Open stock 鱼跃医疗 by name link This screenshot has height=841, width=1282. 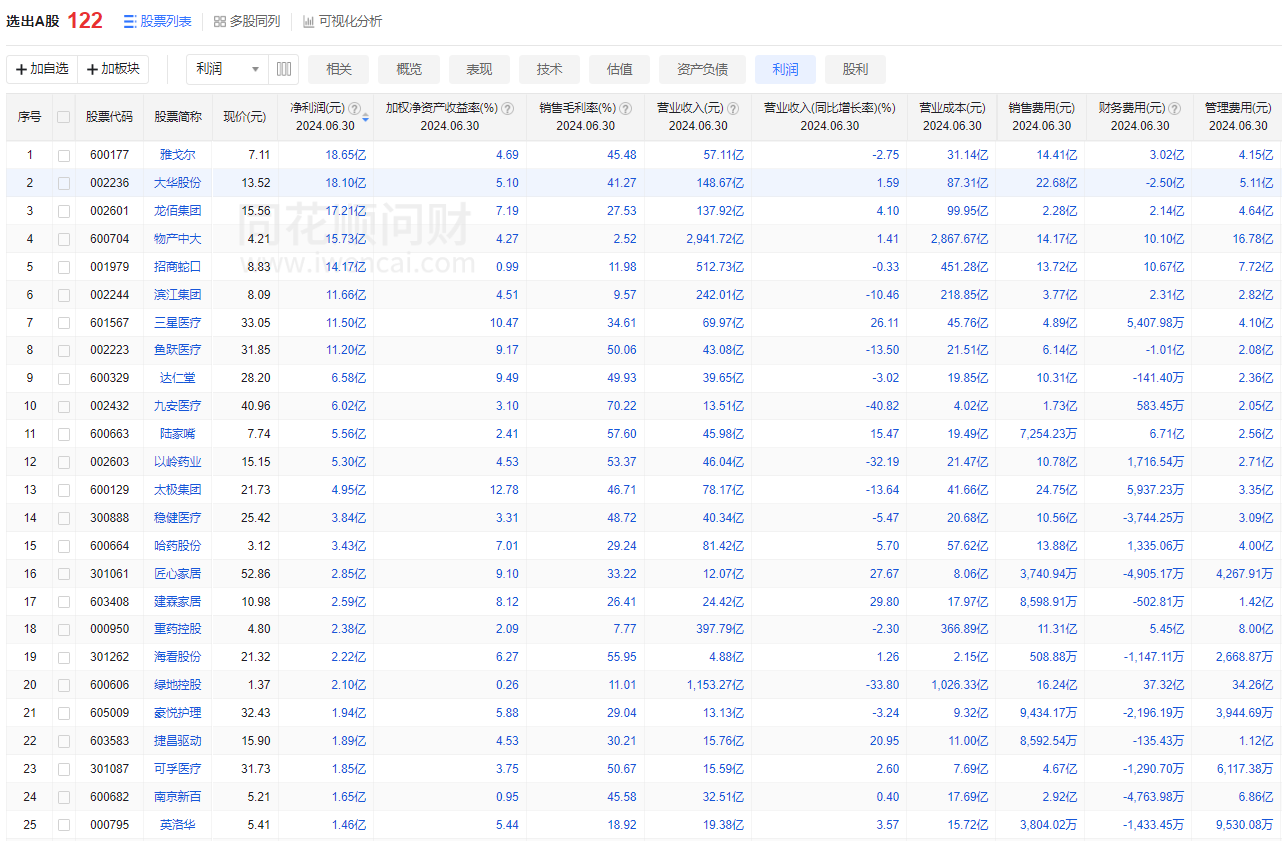pyautogui.click(x=178, y=350)
